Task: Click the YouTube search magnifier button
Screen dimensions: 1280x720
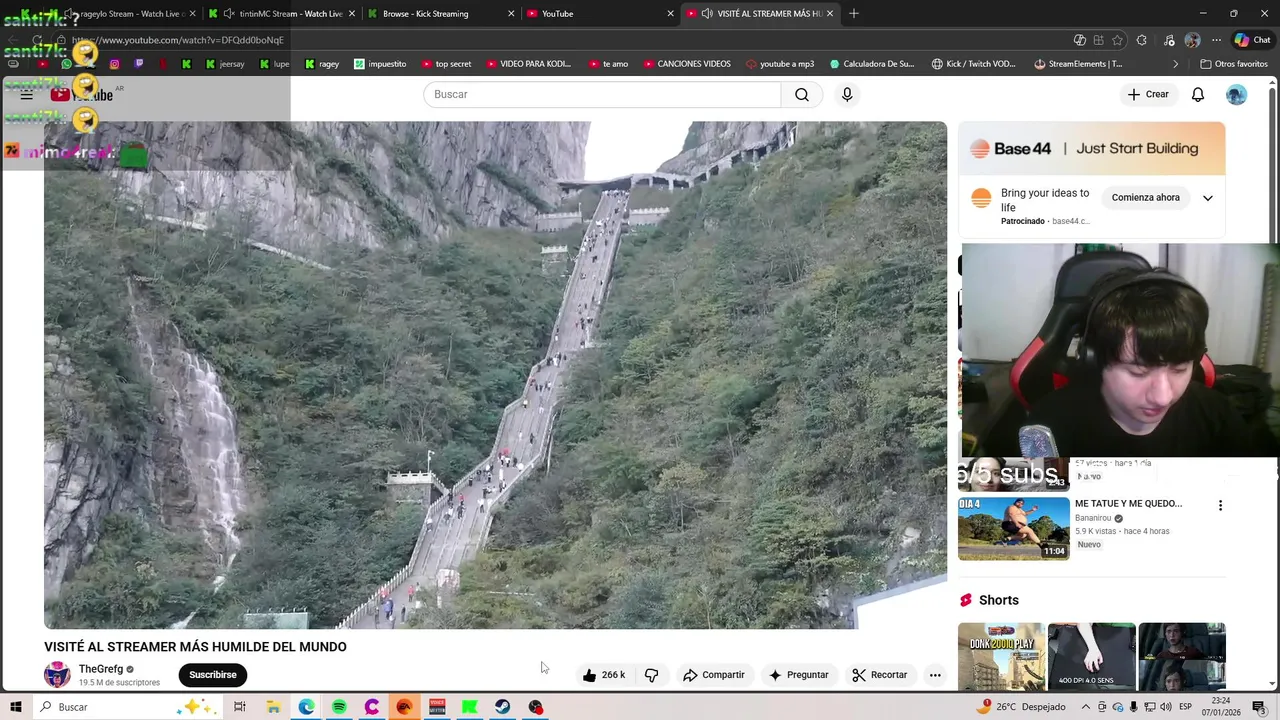Action: [x=802, y=94]
